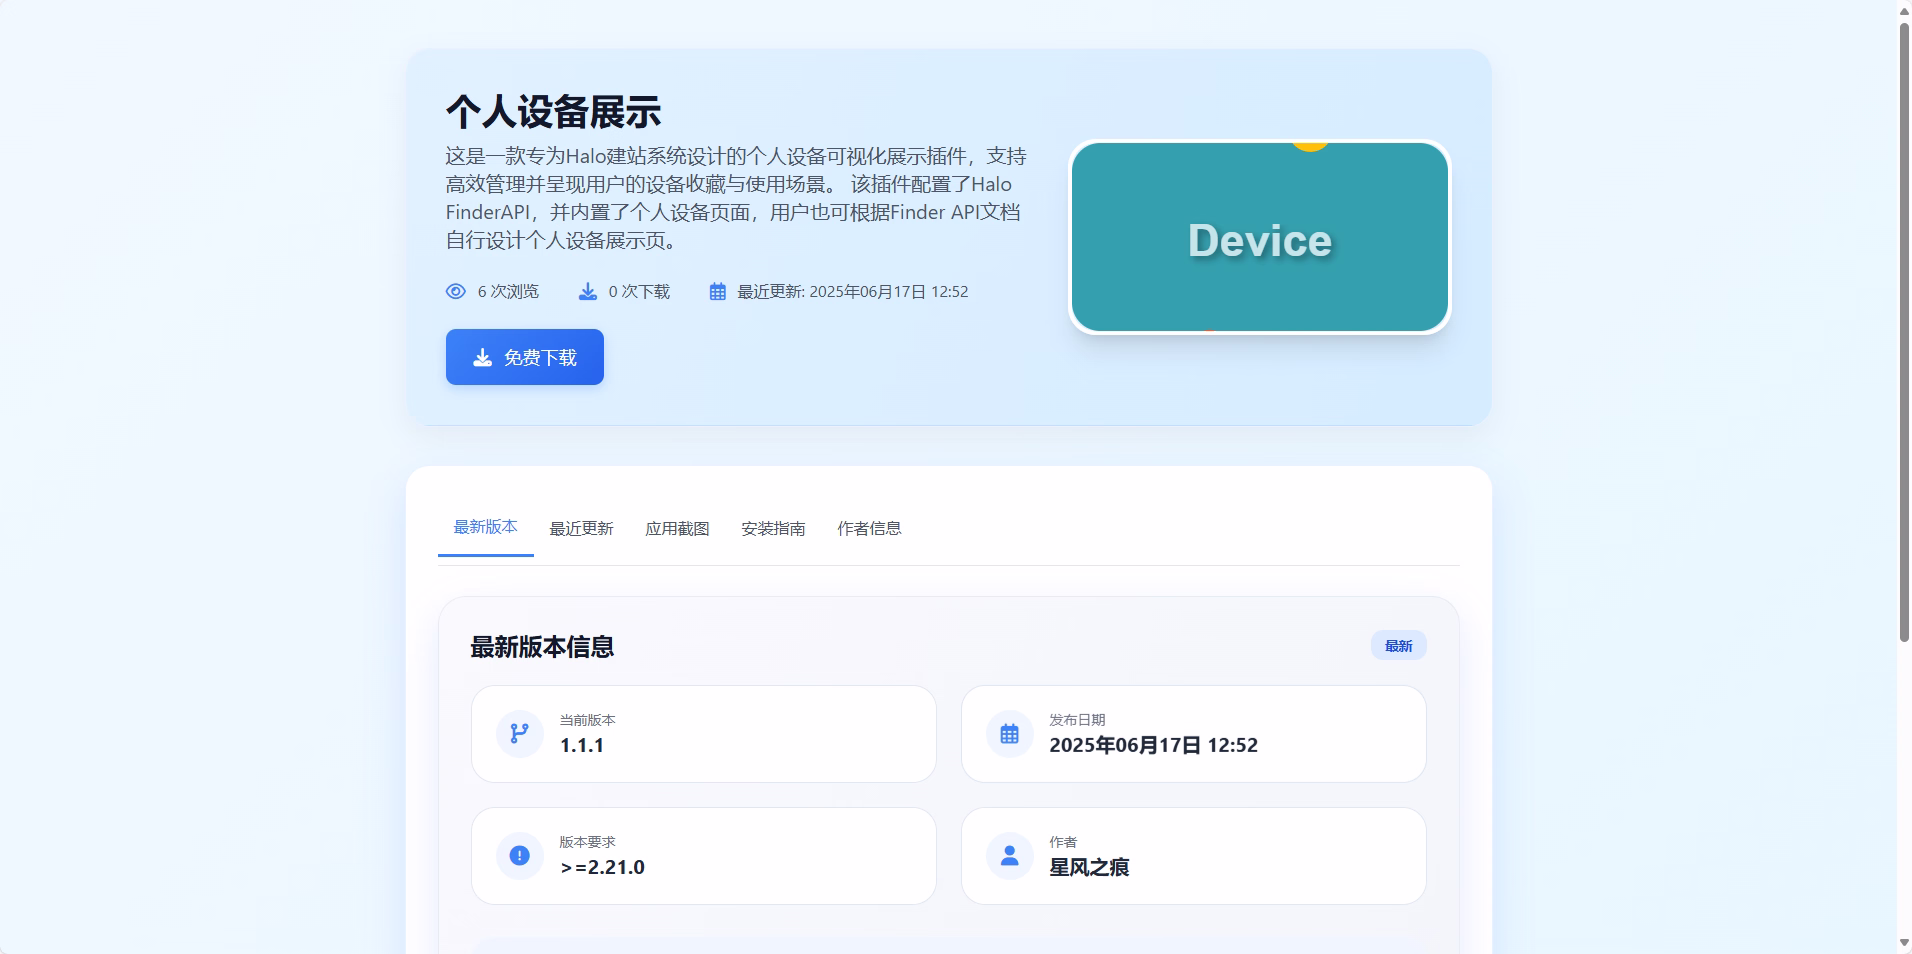Click the plugin description paragraph
Viewport: 1912px width, 954px height.
[736, 198]
